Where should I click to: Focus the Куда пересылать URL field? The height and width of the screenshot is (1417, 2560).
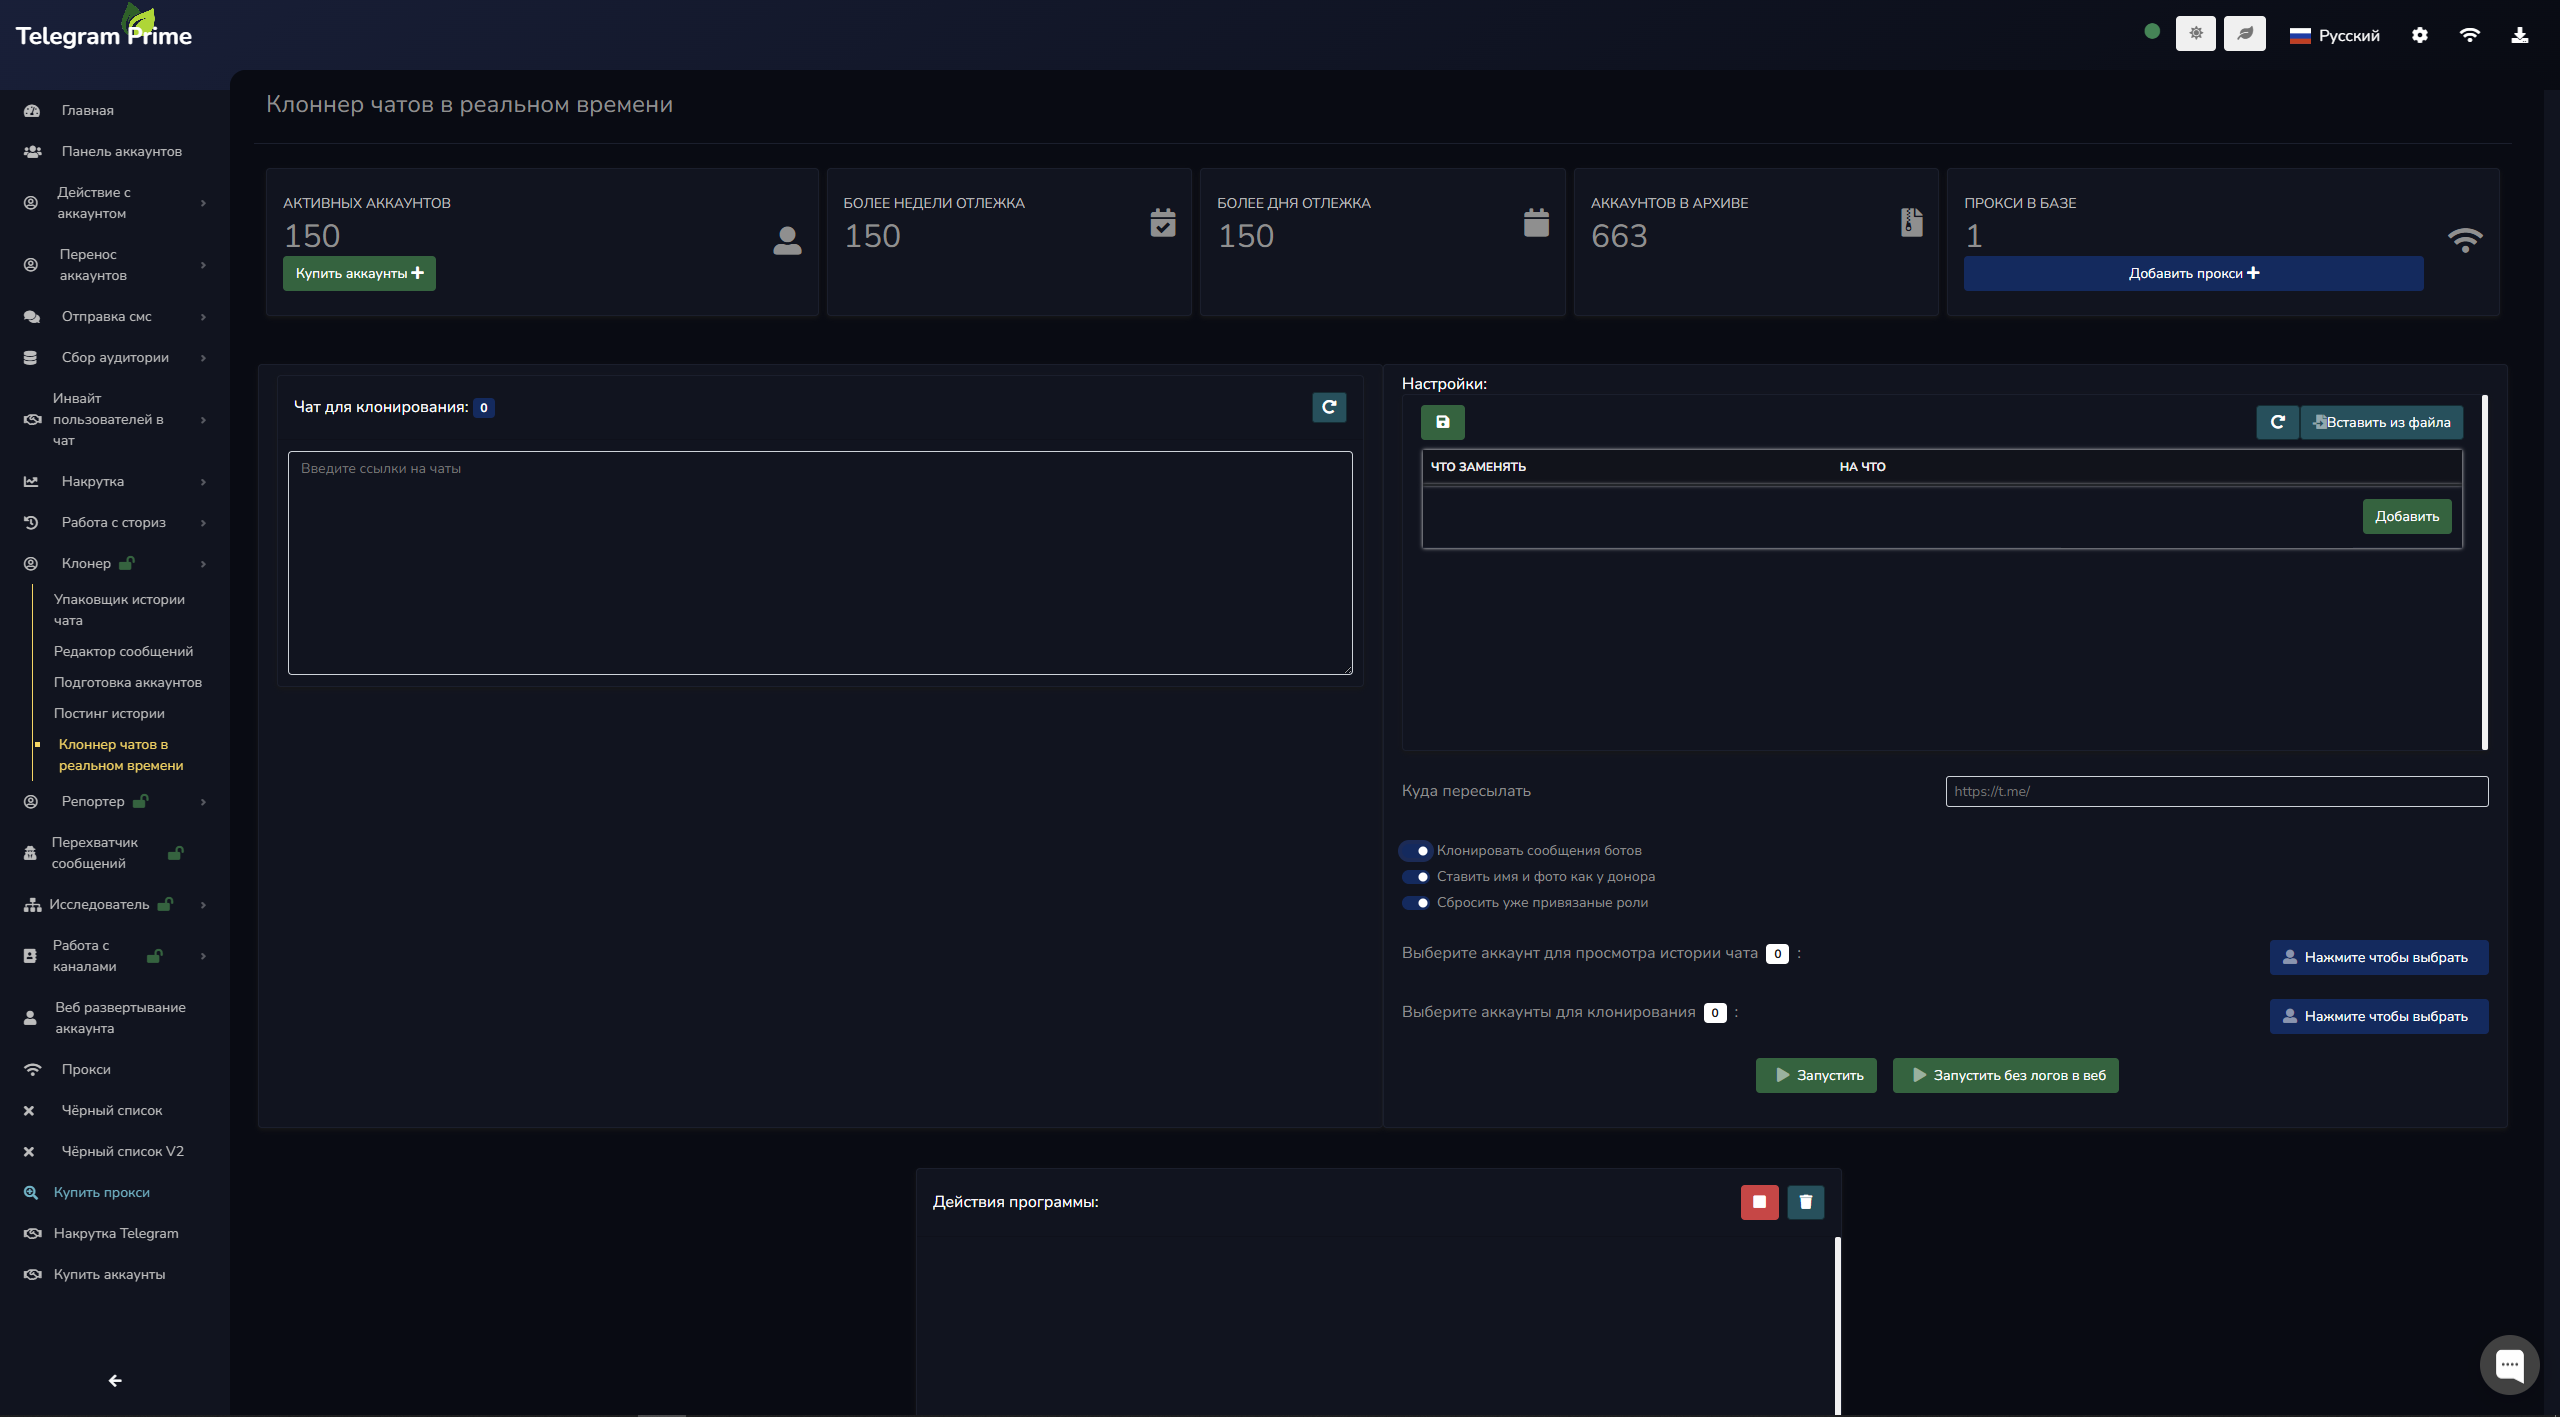(2216, 792)
